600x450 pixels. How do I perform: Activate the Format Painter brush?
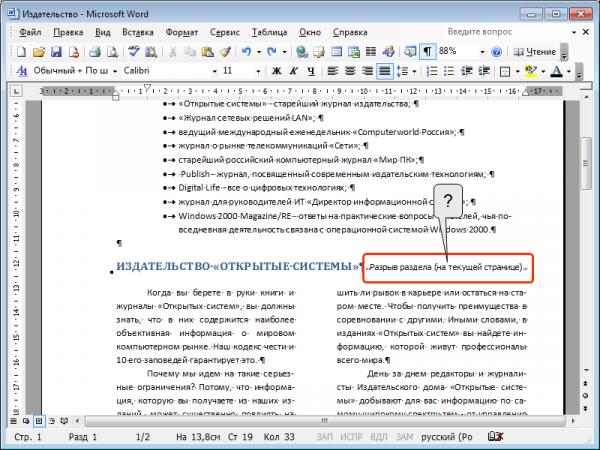pyautogui.click(x=225, y=51)
